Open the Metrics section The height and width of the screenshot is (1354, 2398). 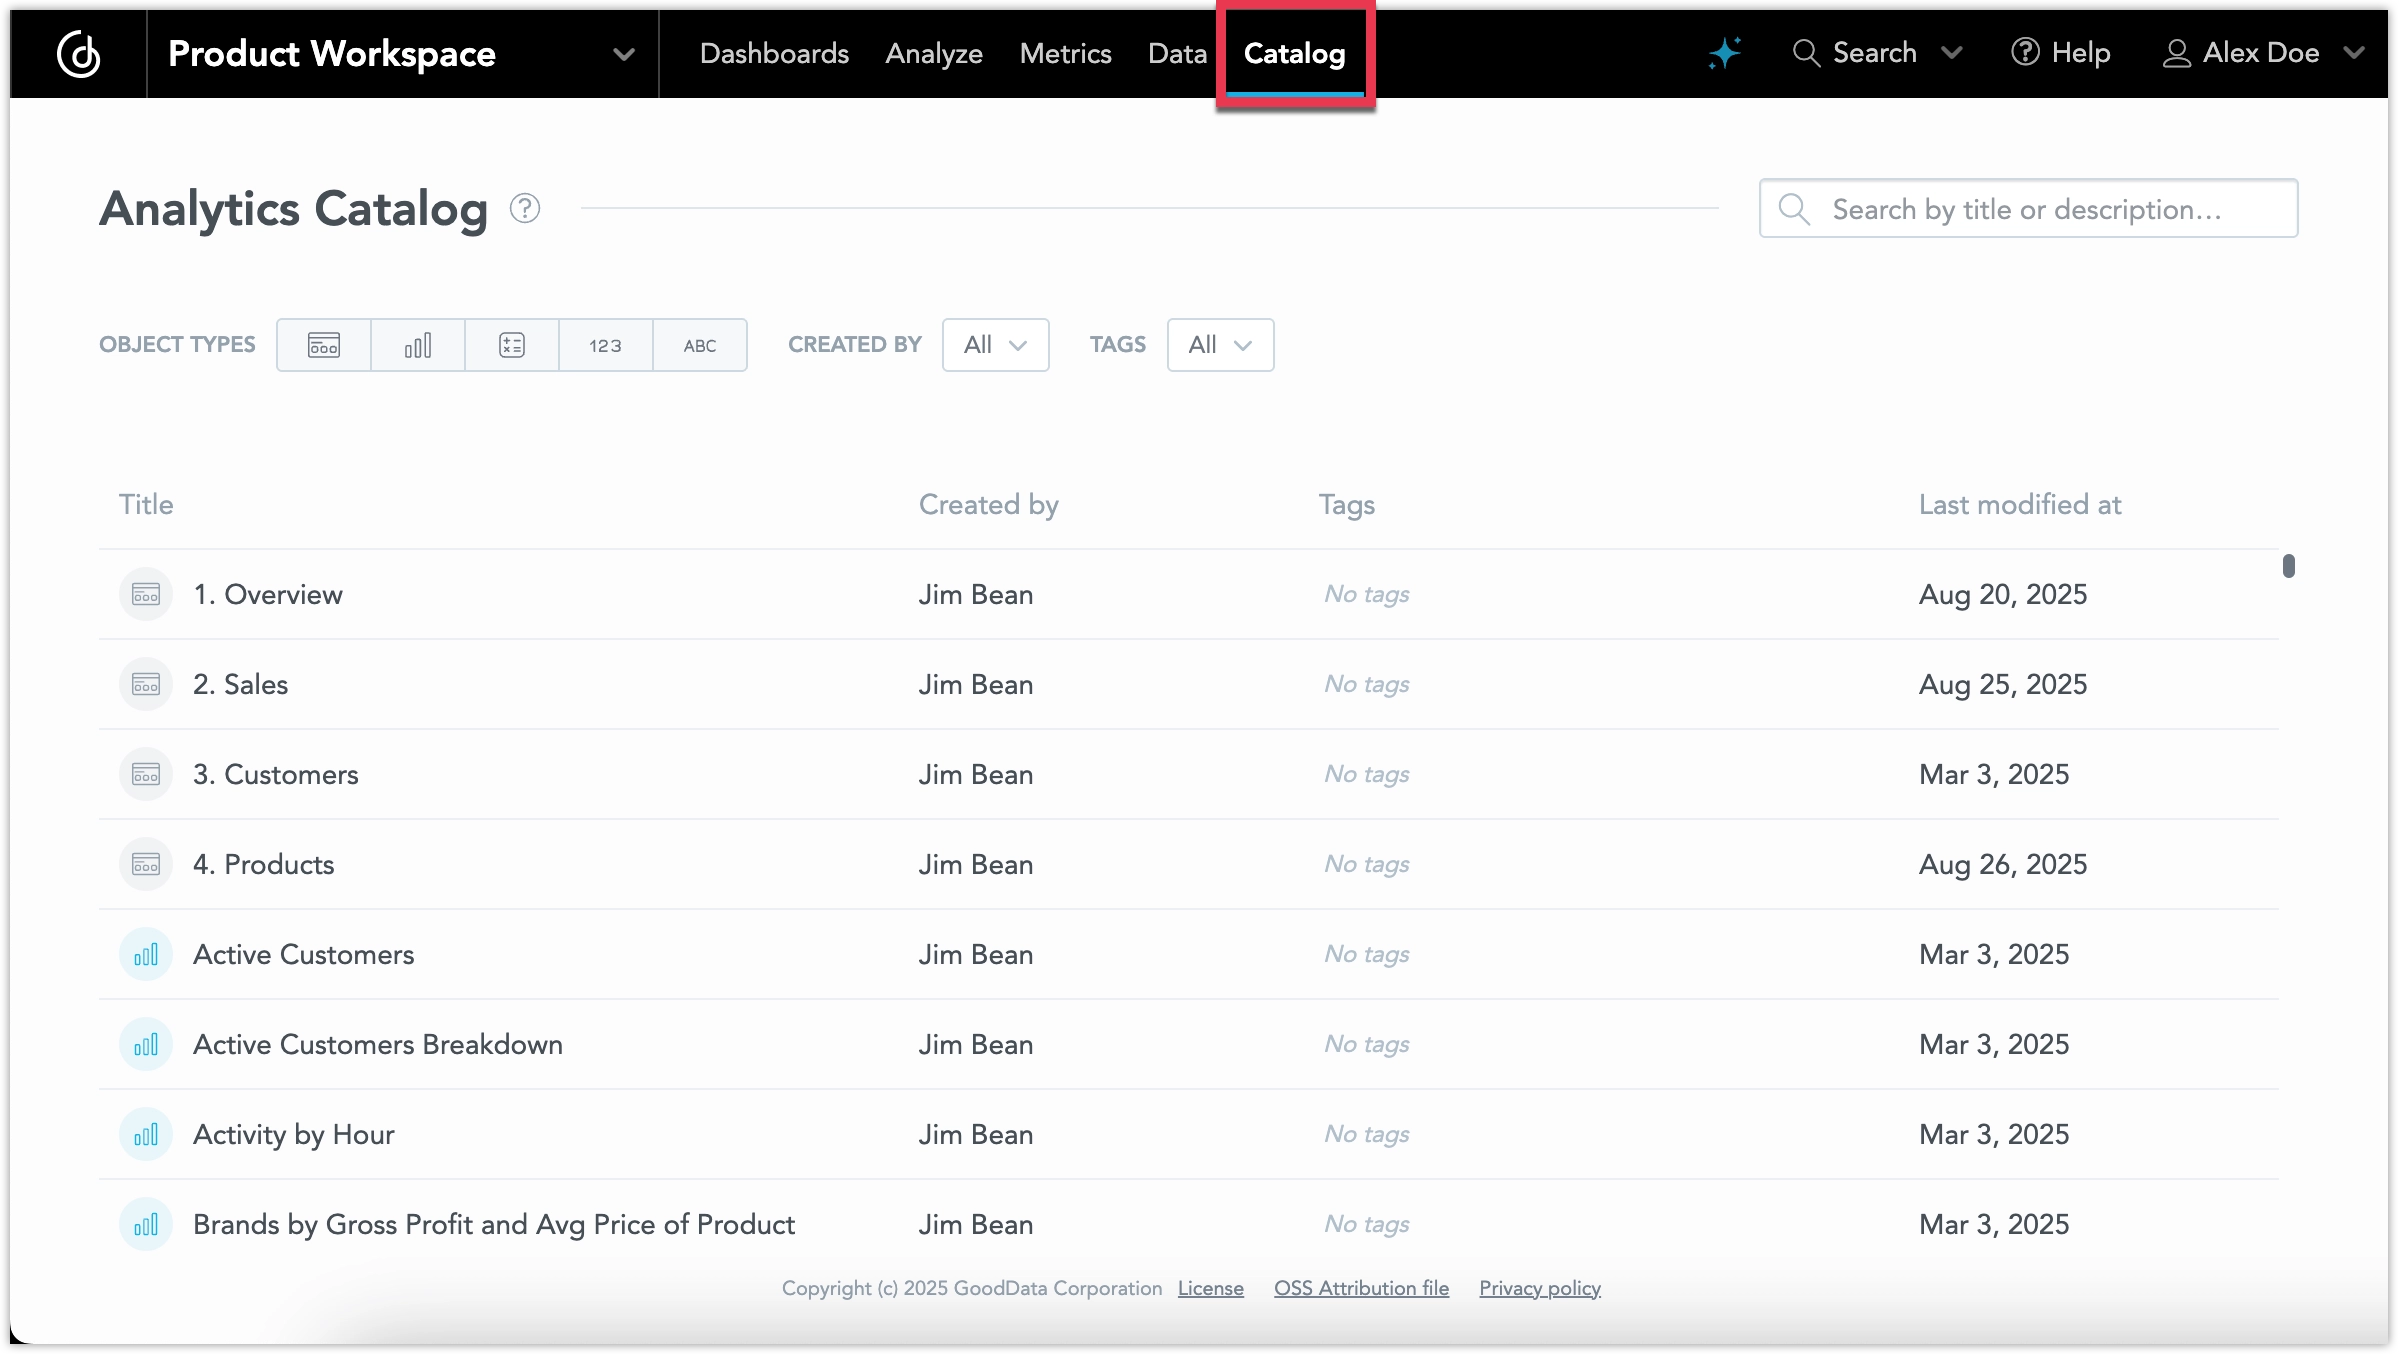point(1065,53)
